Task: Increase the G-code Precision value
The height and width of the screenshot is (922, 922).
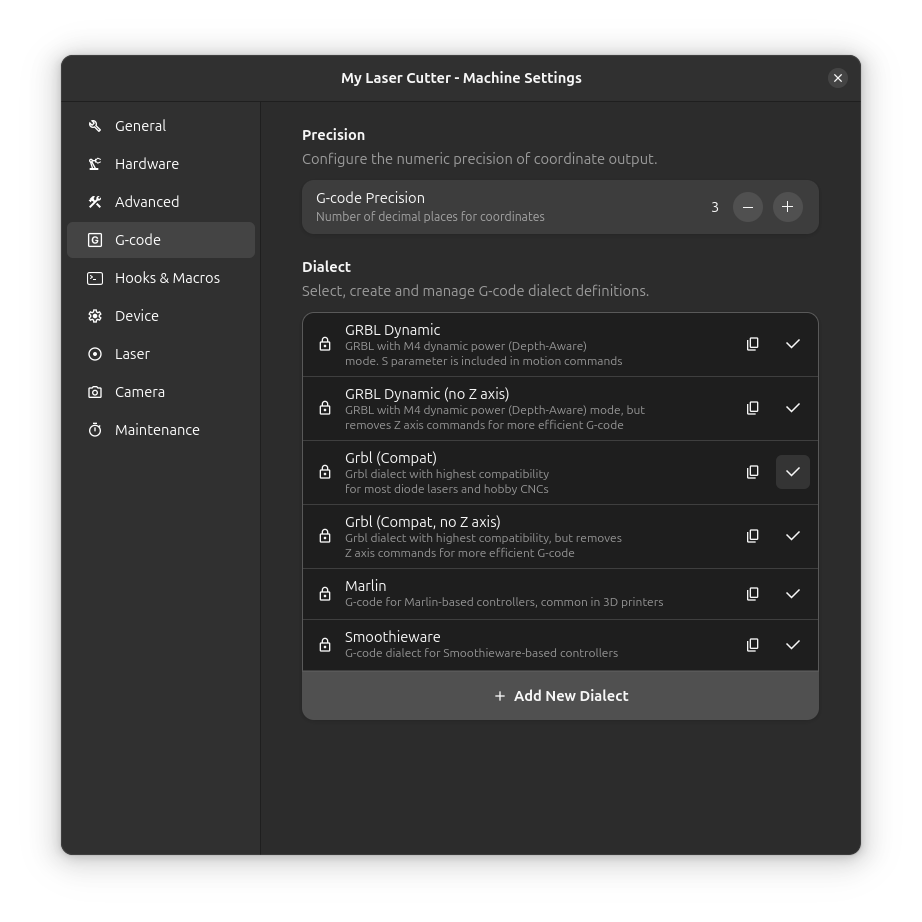Action: (787, 207)
